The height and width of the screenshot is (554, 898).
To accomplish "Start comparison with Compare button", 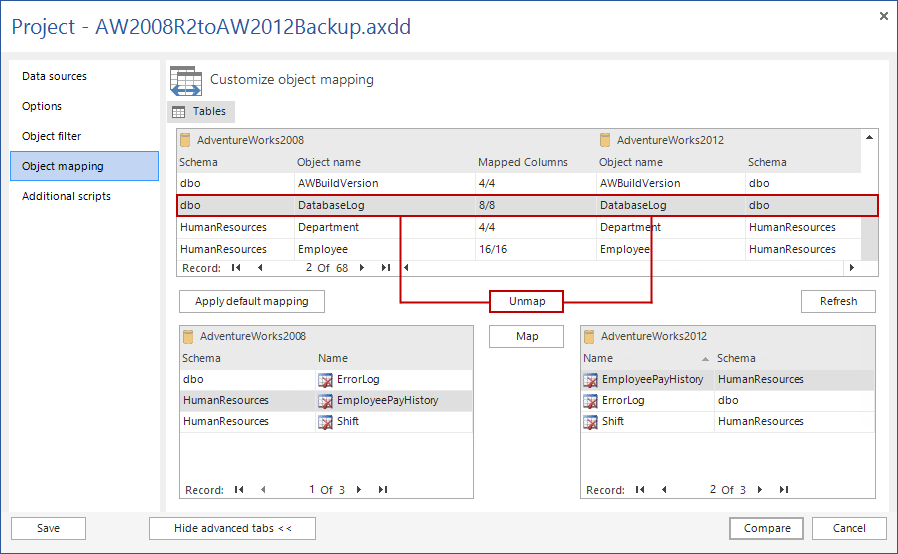I will [766, 528].
